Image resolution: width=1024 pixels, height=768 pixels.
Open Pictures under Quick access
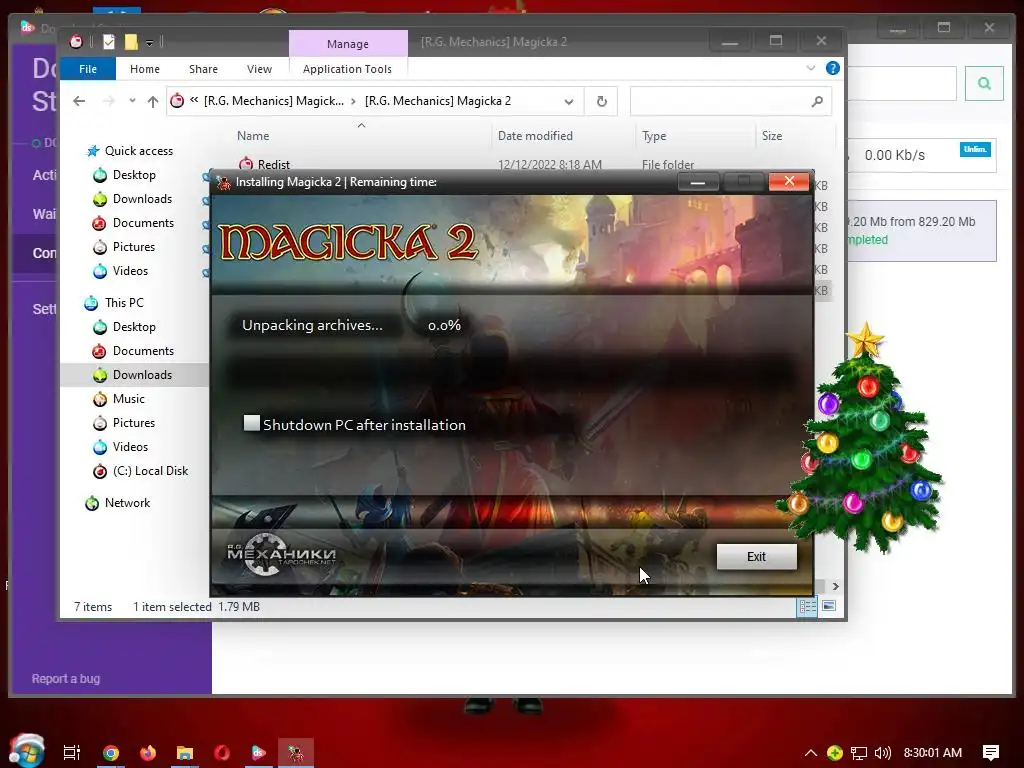[133, 247]
